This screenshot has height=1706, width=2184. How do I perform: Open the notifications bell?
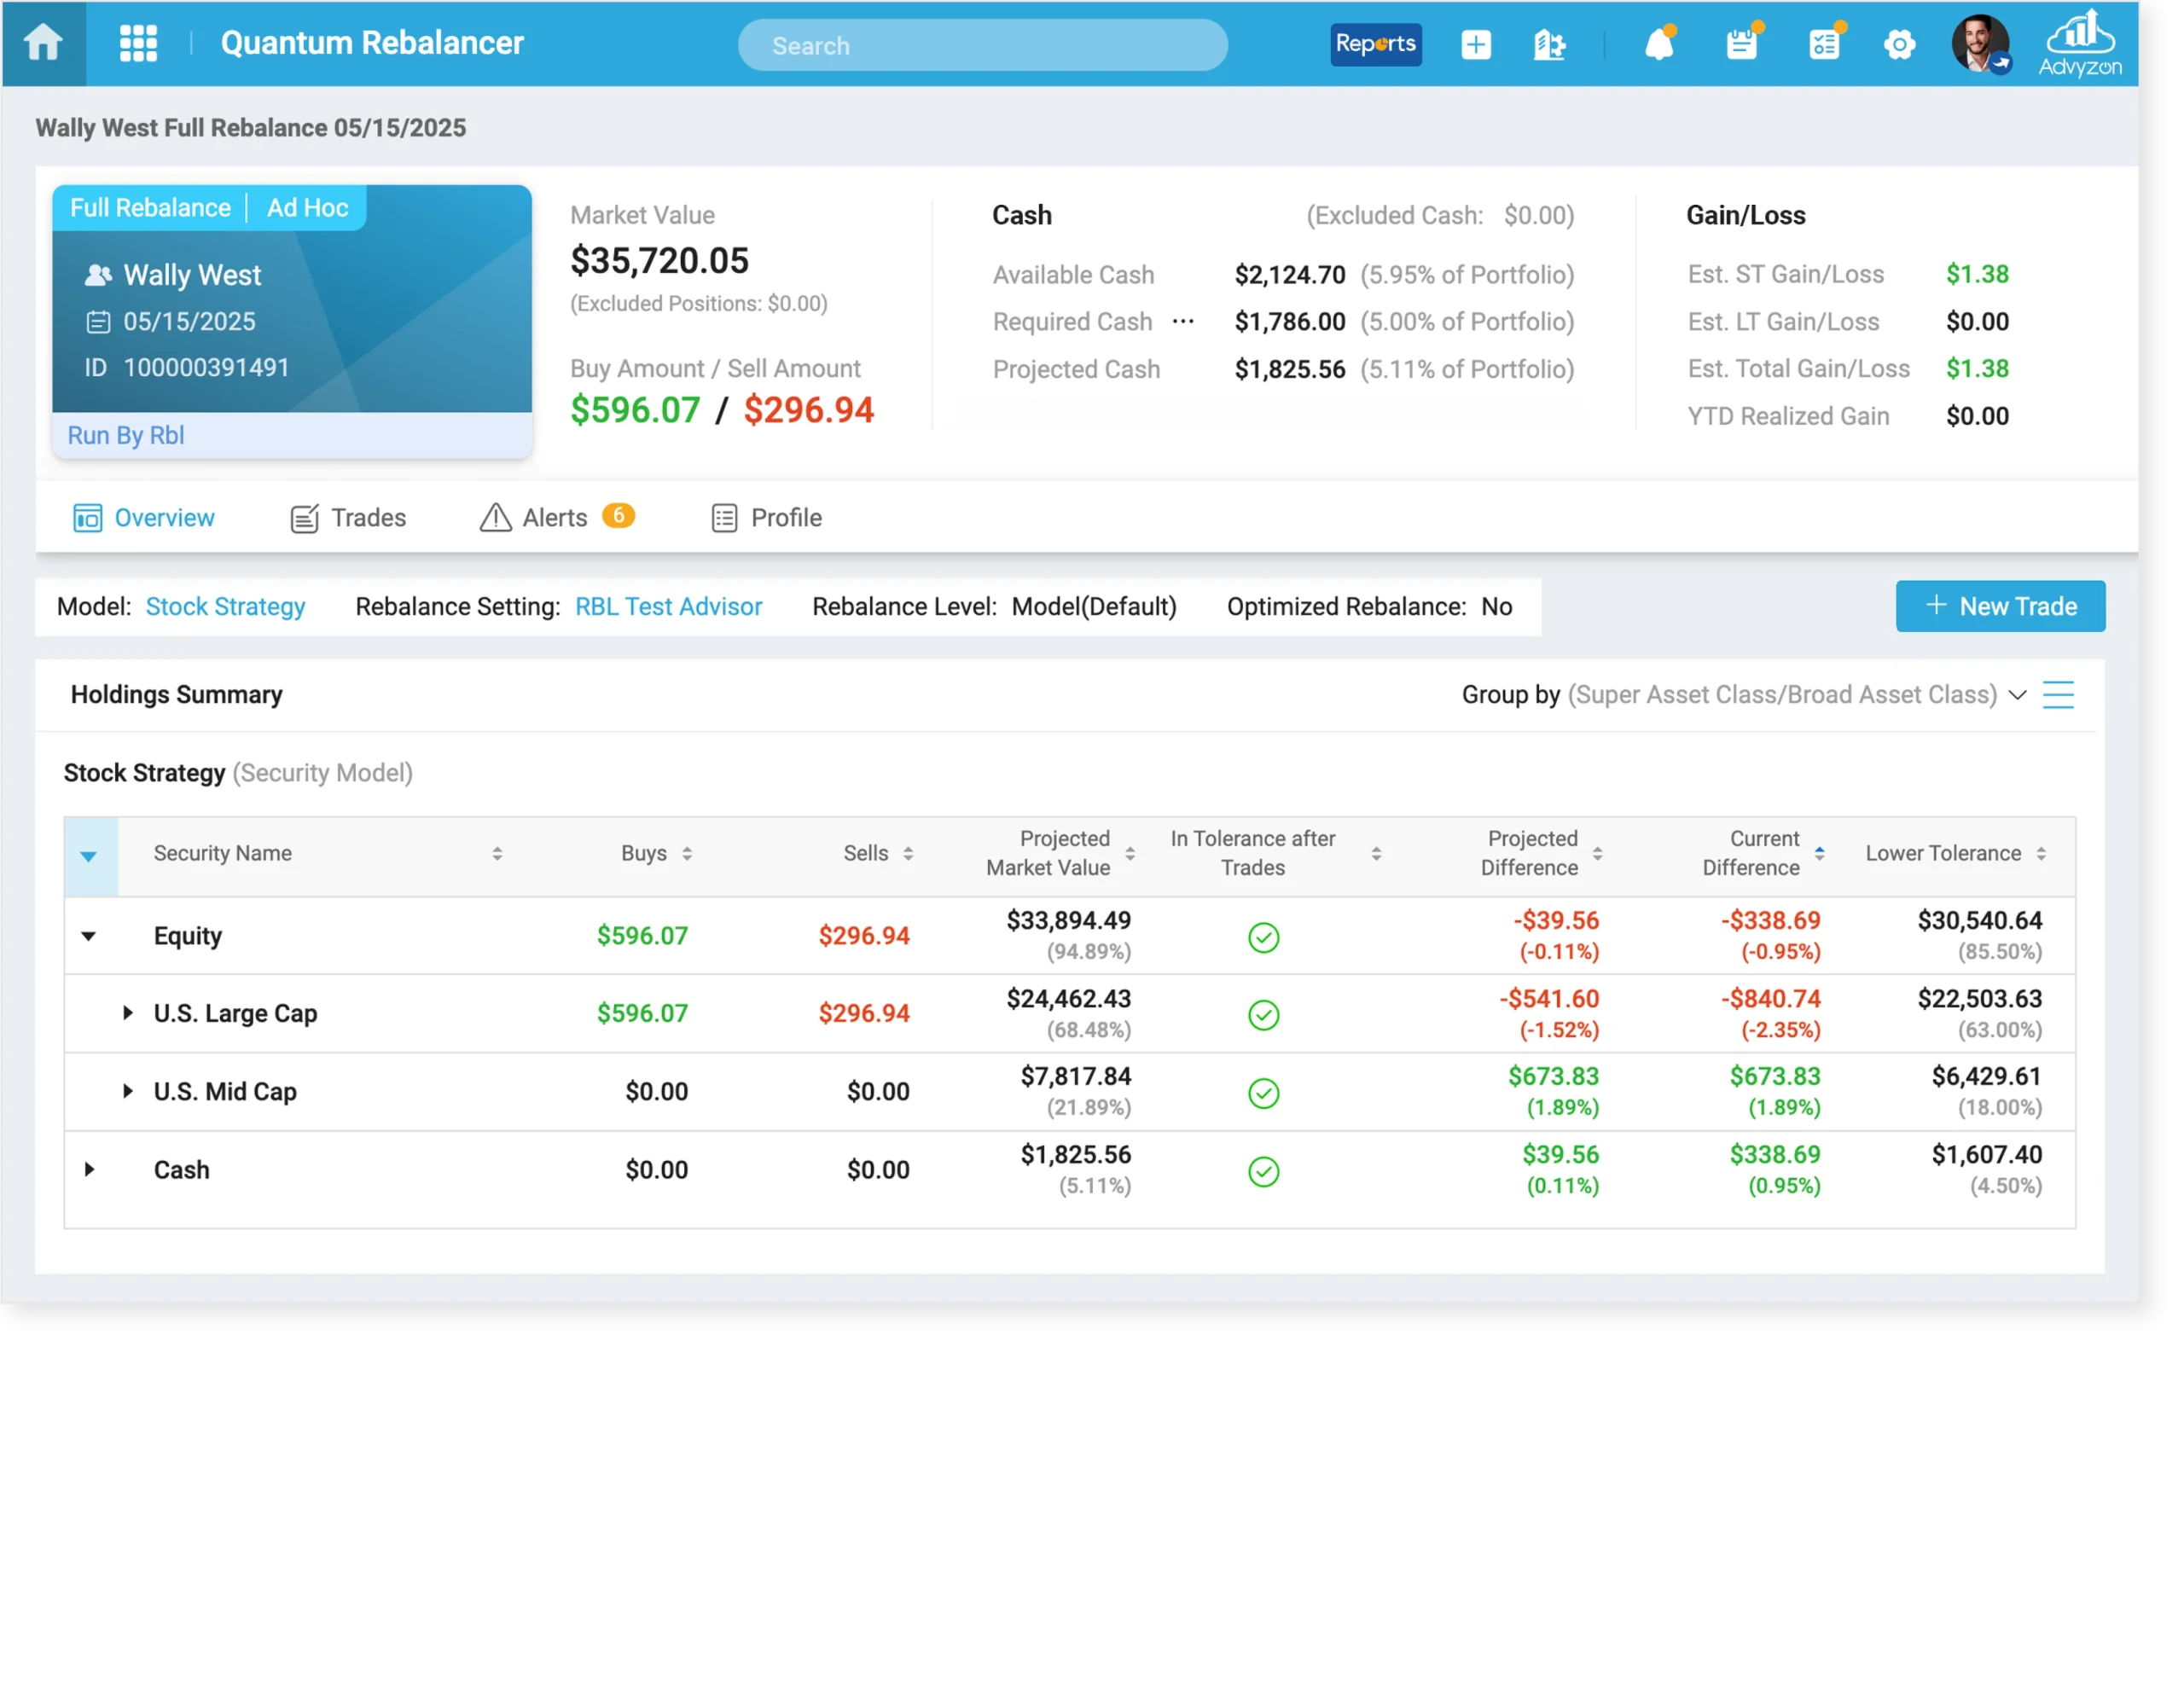(x=1660, y=43)
